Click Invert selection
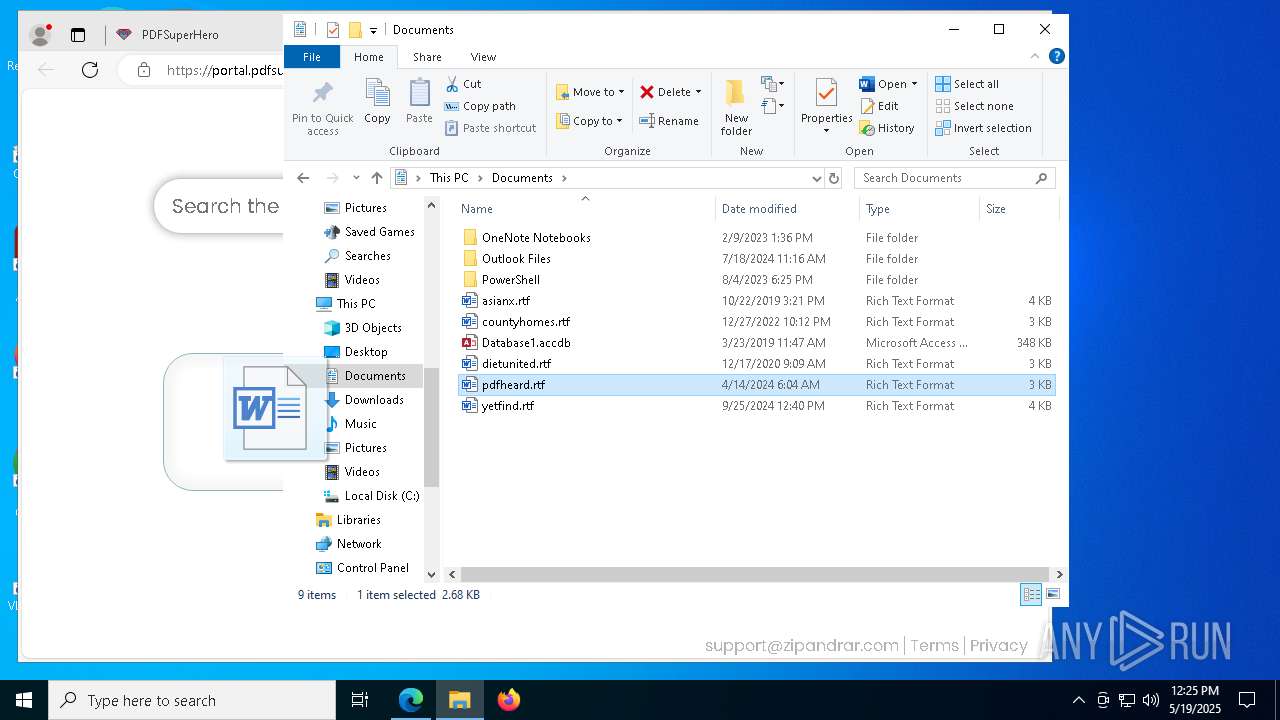This screenshot has height=720, width=1280. point(983,128)
